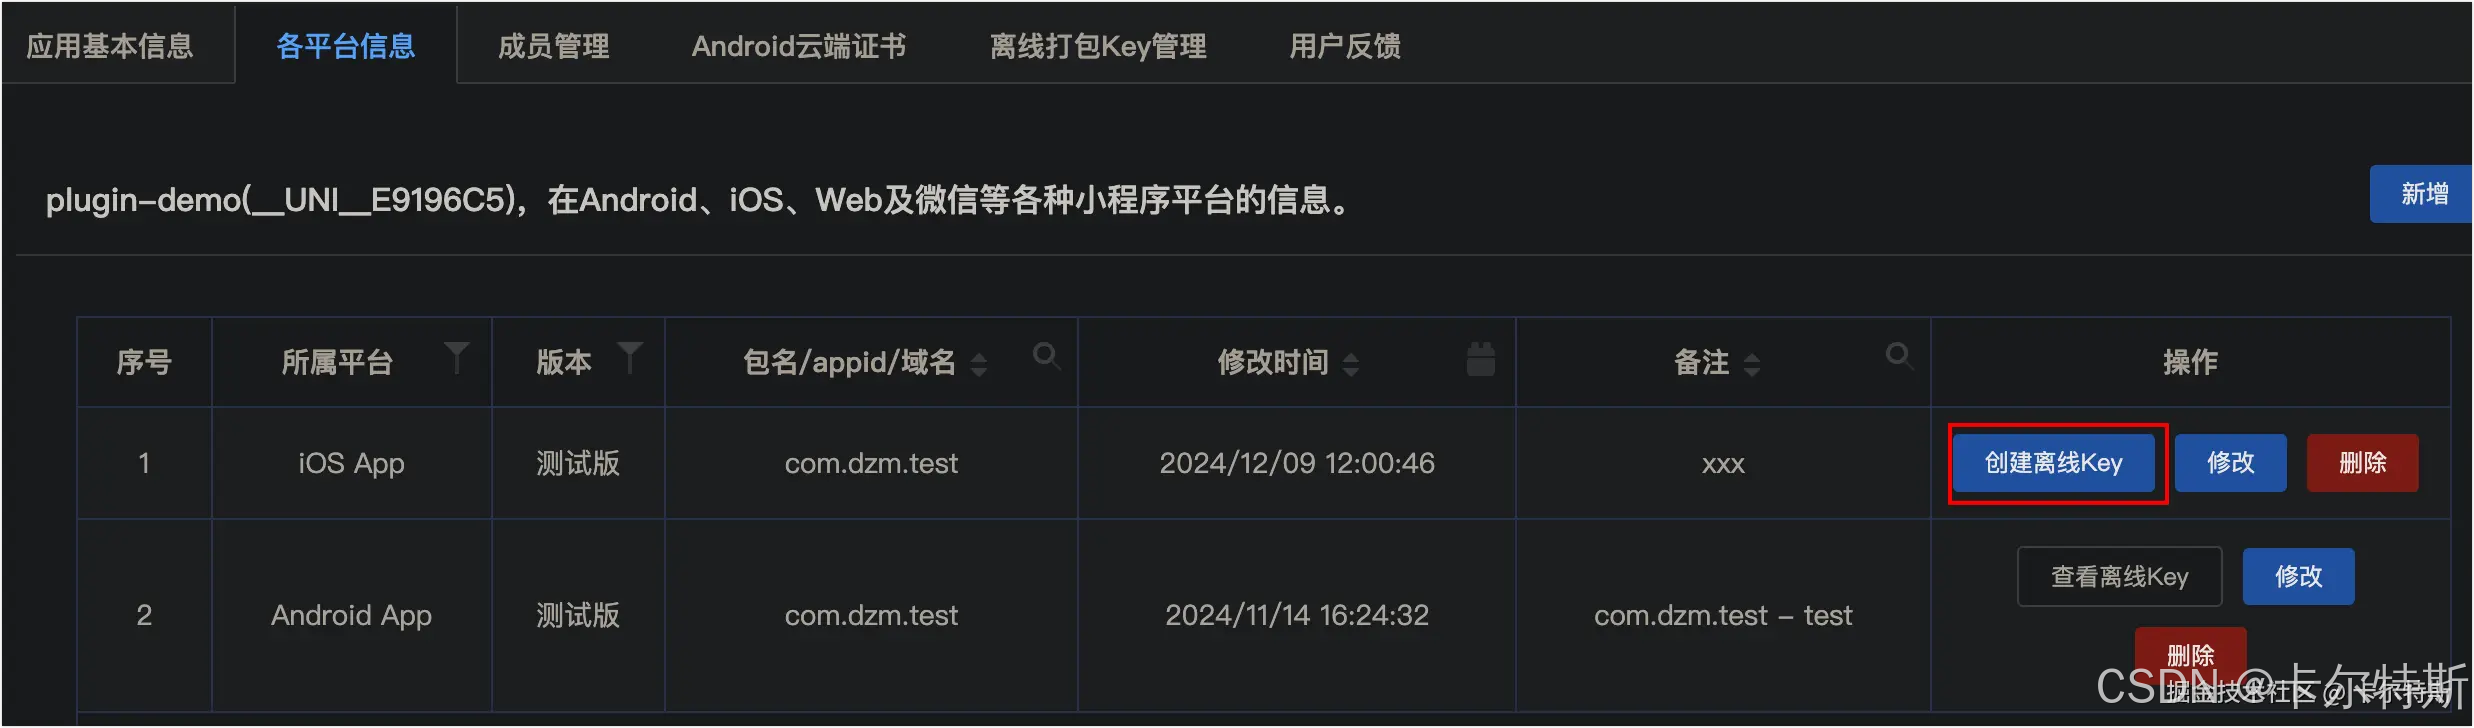Click 修改 for Android App row
The width and height of the screenshot is (2474, 728).
(2299, 577)
